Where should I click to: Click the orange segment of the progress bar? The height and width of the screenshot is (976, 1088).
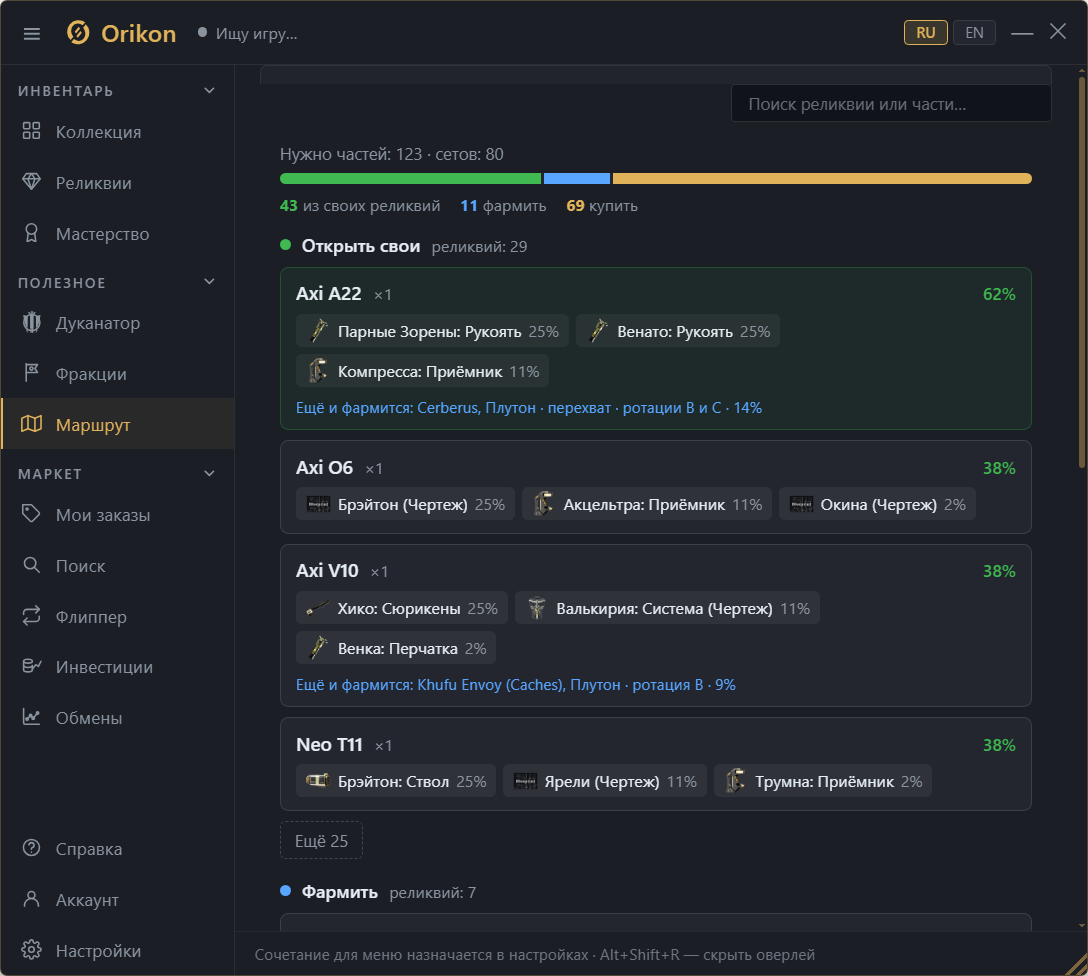pos(822,179)
